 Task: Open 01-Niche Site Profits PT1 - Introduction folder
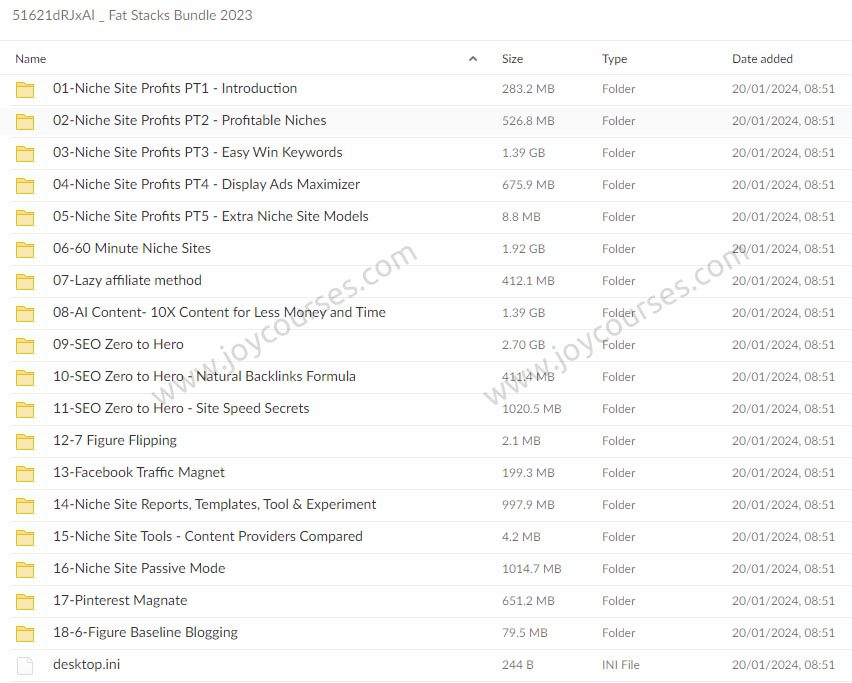[175, 88]
